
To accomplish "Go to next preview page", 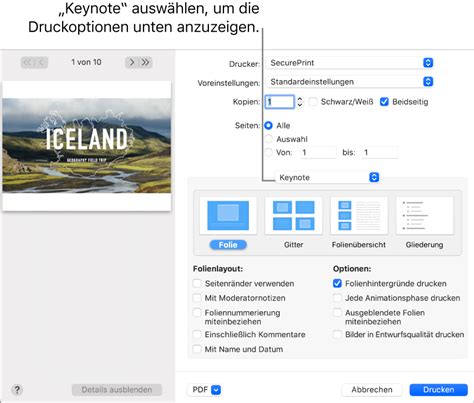I will tap(132, 62).
